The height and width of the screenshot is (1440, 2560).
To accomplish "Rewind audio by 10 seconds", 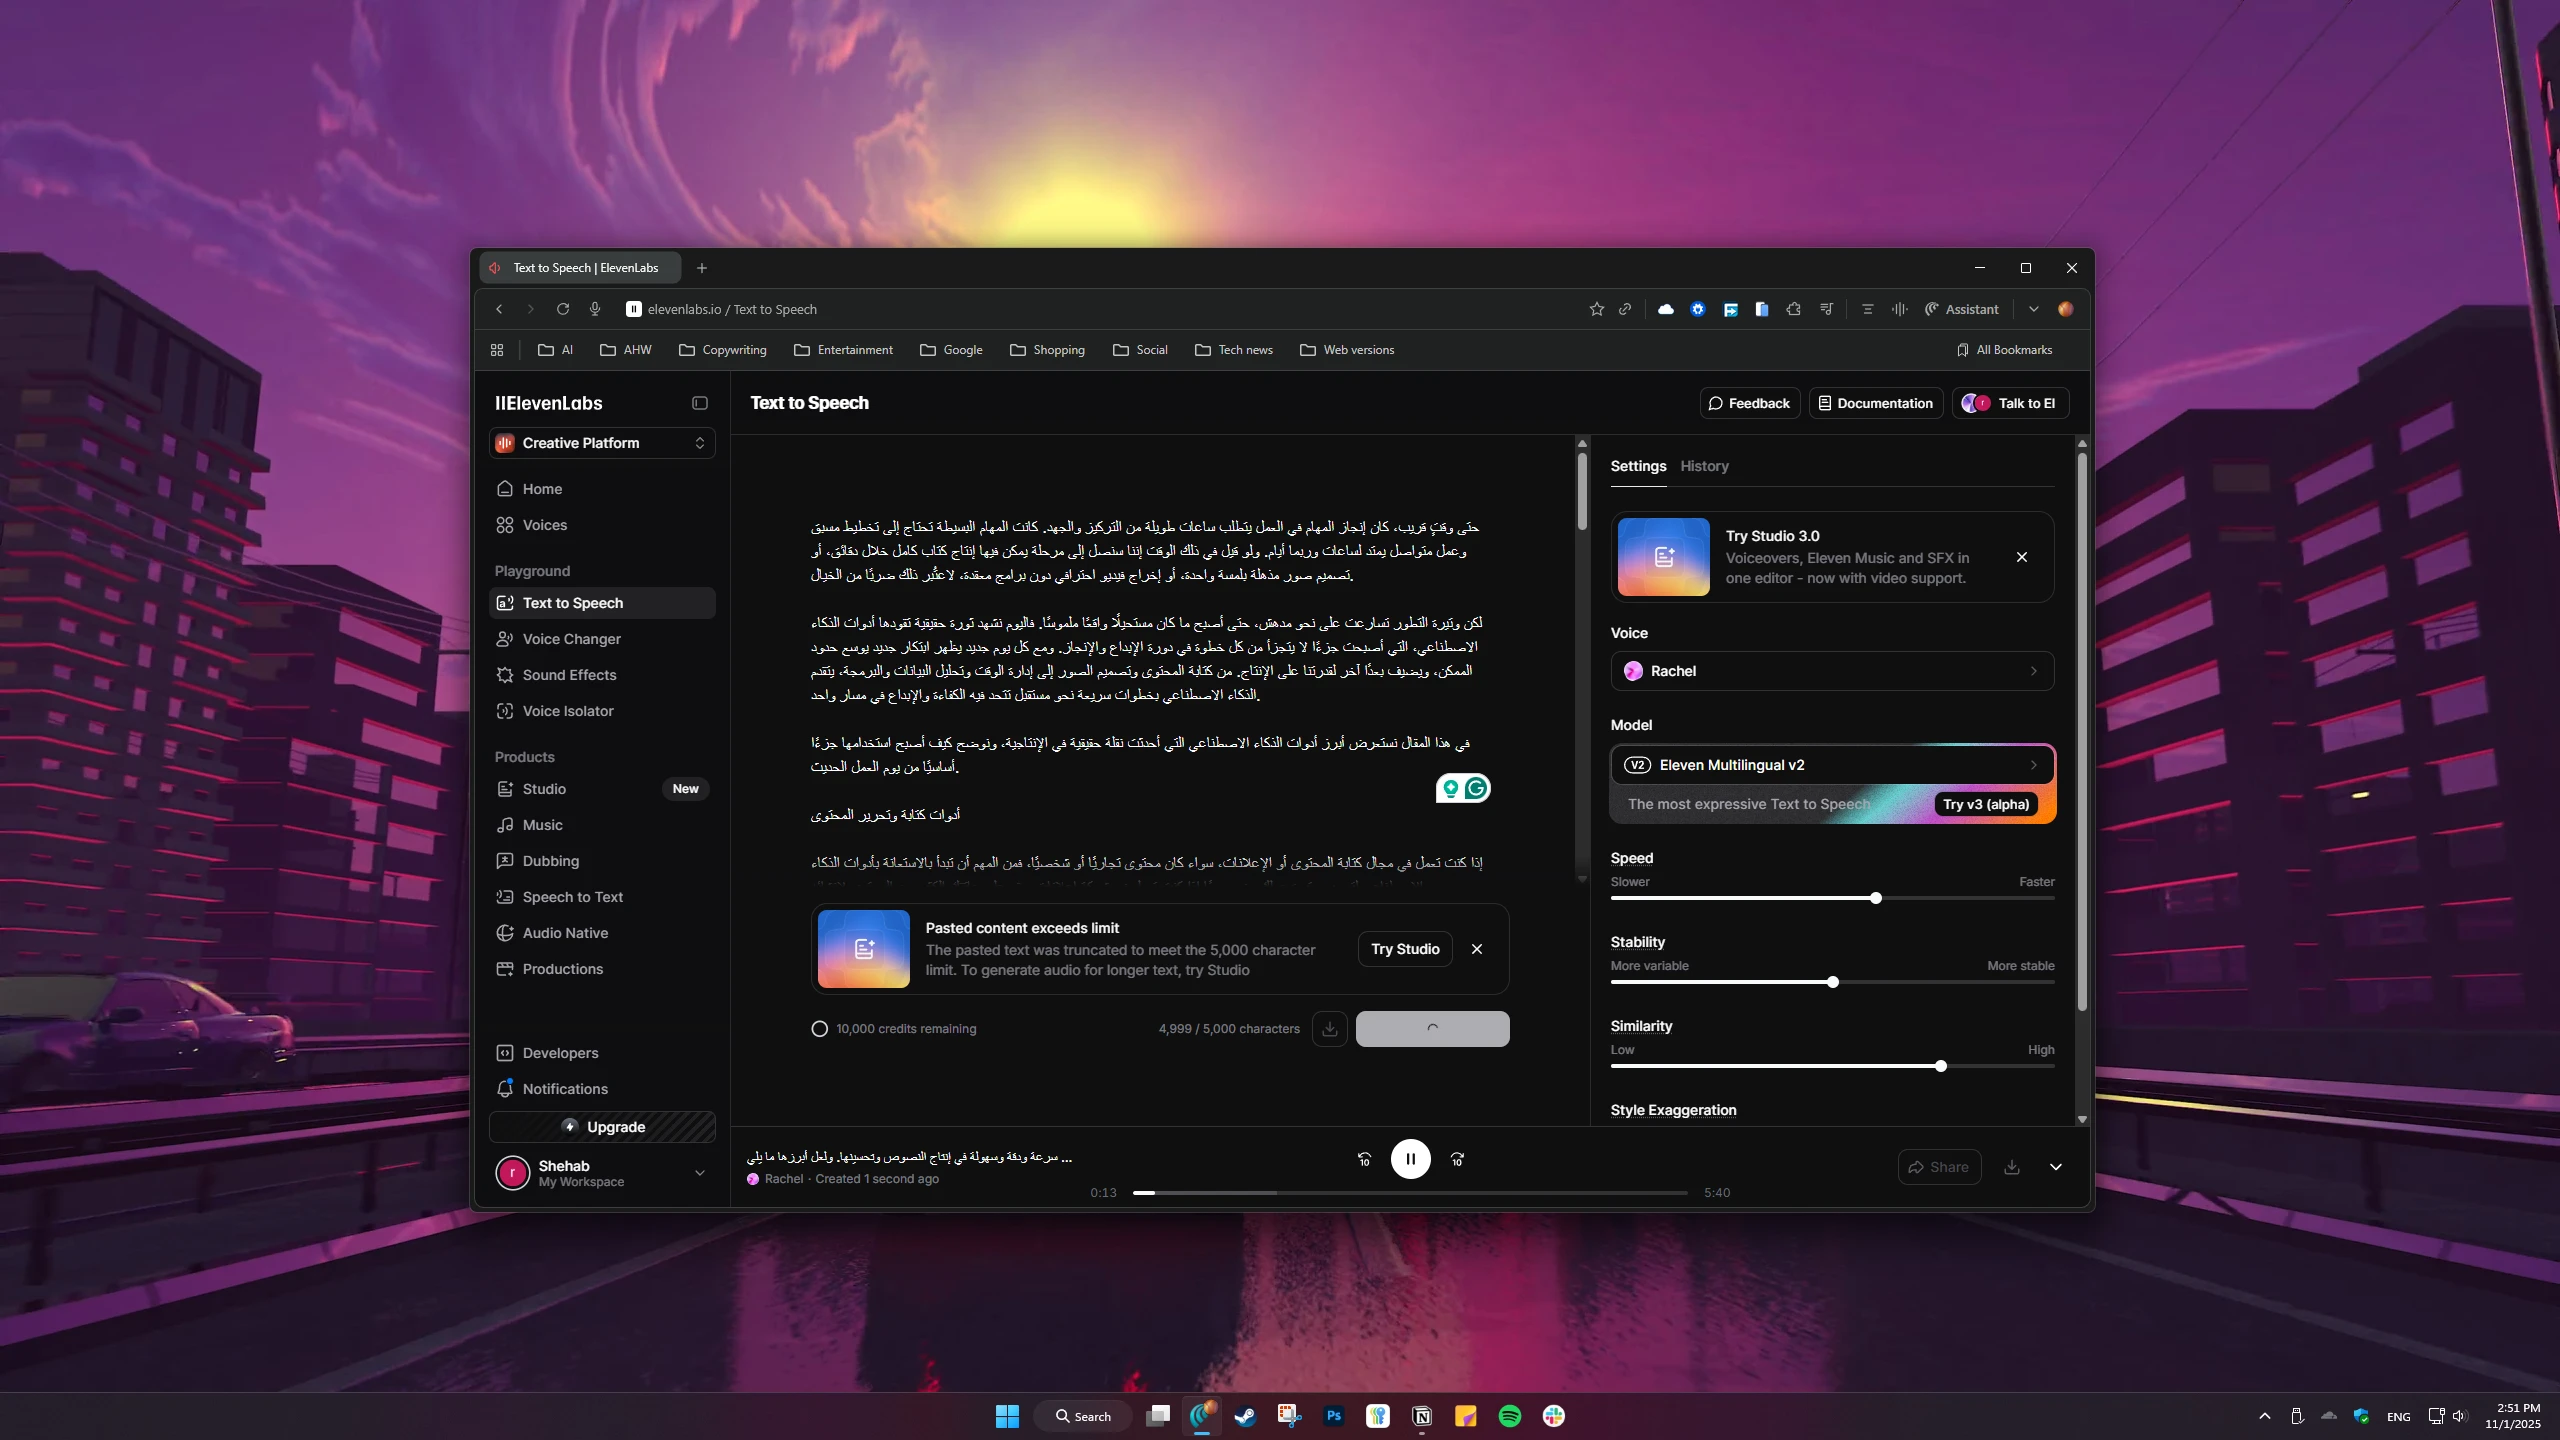I will 1364,1159.
